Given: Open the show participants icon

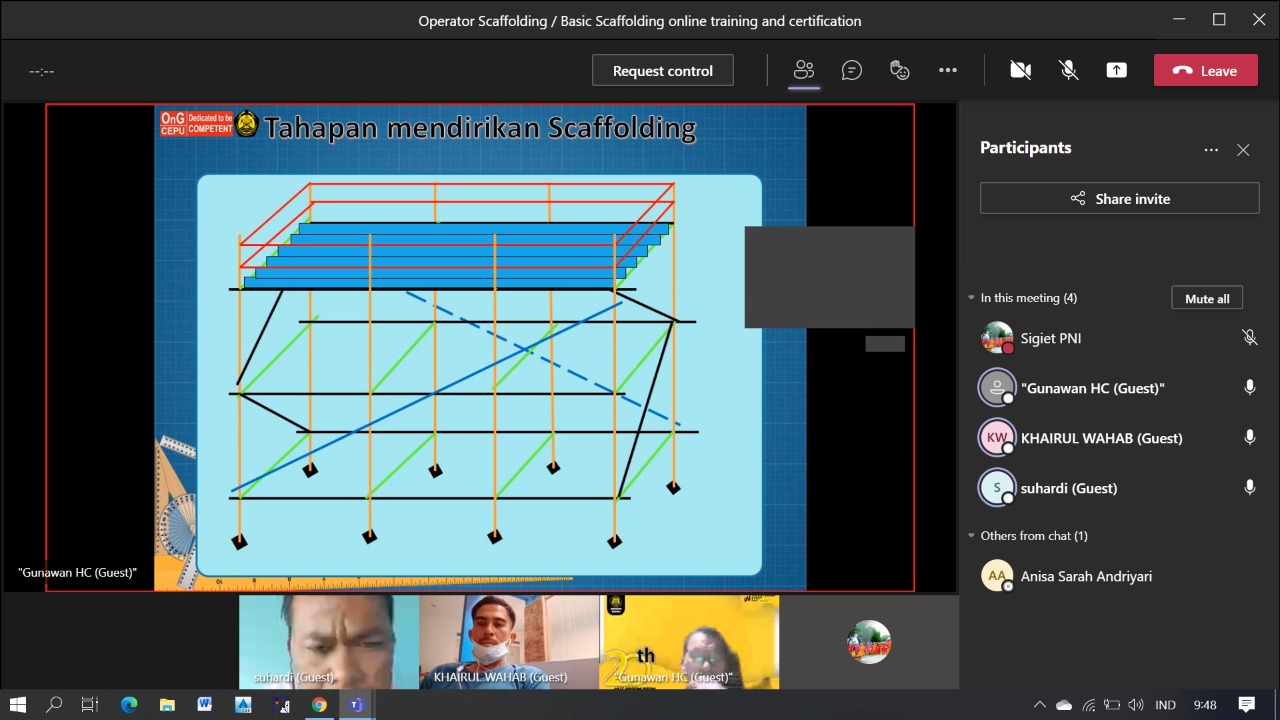Looking at the screenshot, I should coord(804,70).
